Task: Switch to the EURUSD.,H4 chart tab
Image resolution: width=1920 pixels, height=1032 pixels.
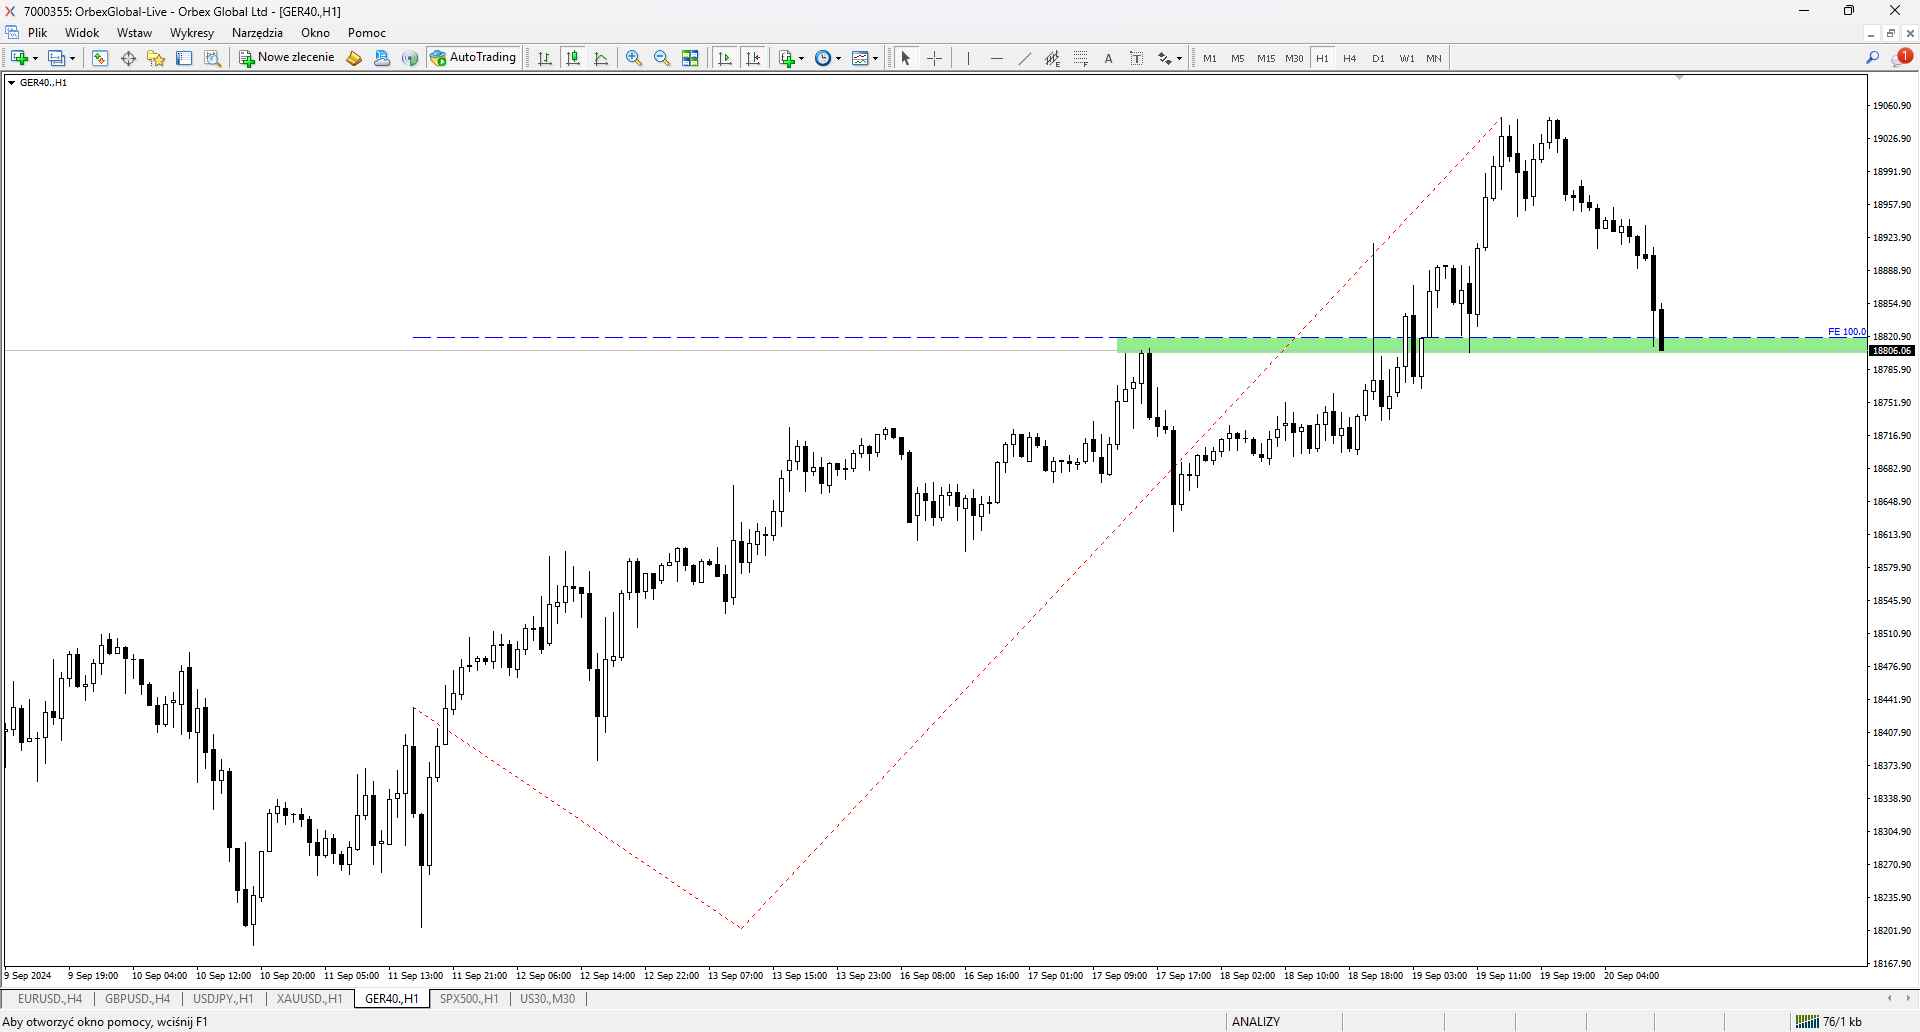Action: 50,999
